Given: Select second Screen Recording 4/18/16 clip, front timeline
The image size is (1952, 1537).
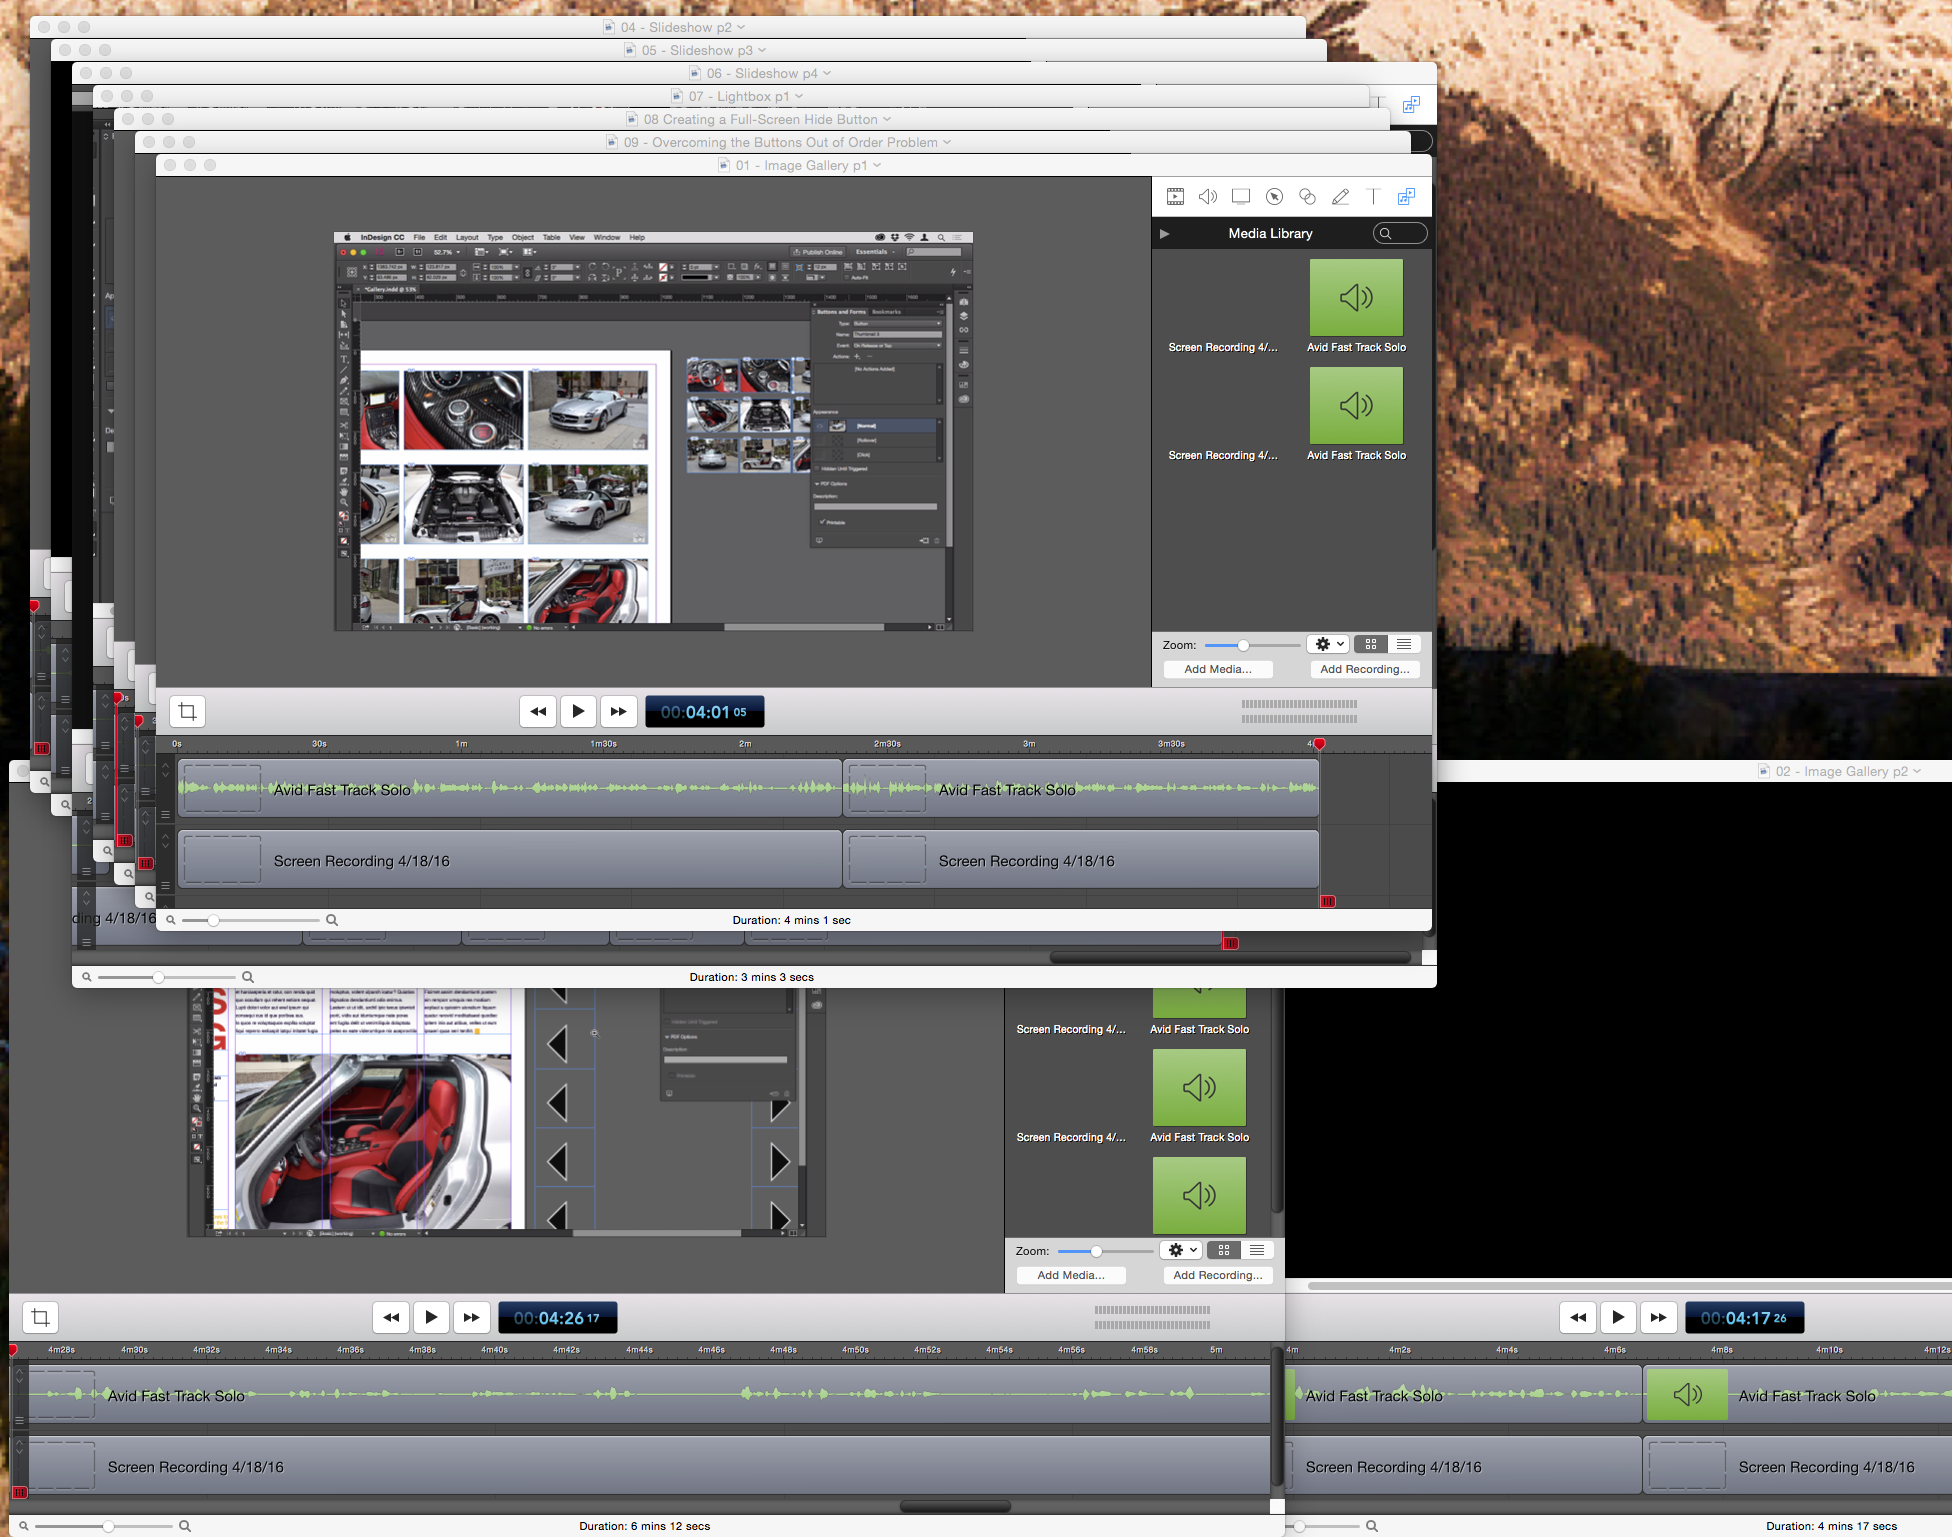Looking at the screenshot, I should click(1081, 860).
